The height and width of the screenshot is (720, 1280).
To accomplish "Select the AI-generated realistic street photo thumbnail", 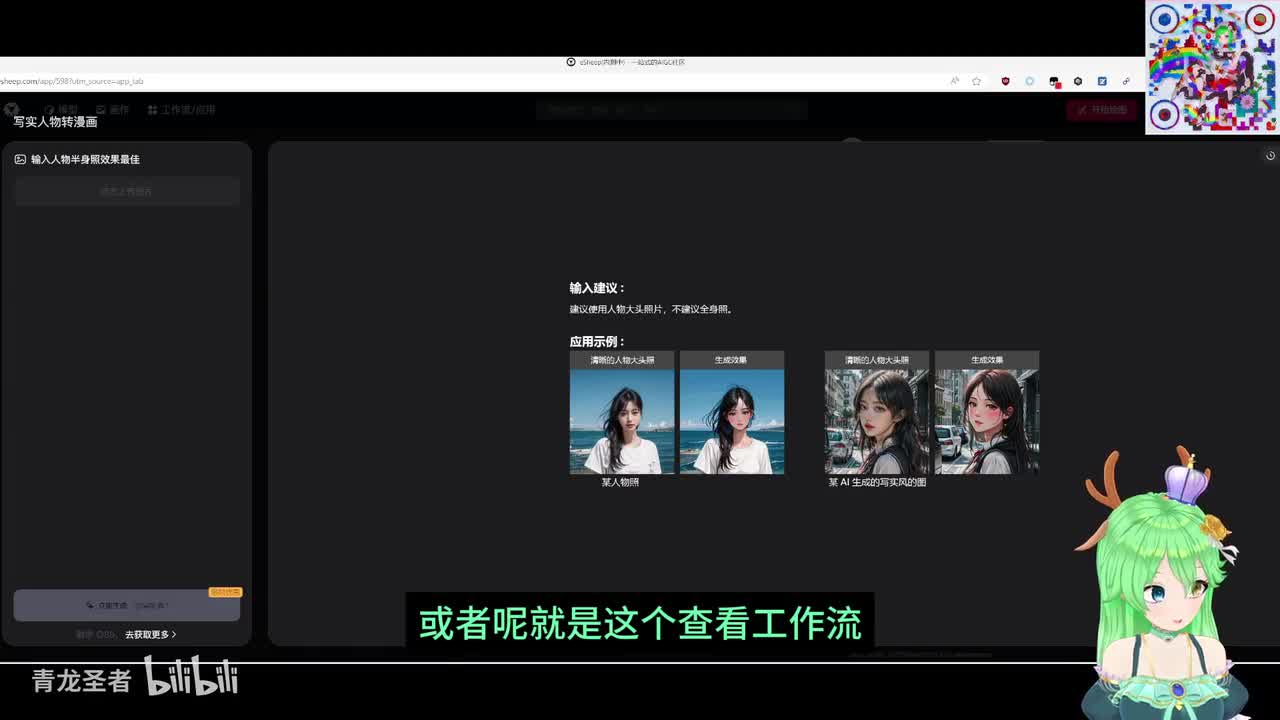I will tap(876, 421).
